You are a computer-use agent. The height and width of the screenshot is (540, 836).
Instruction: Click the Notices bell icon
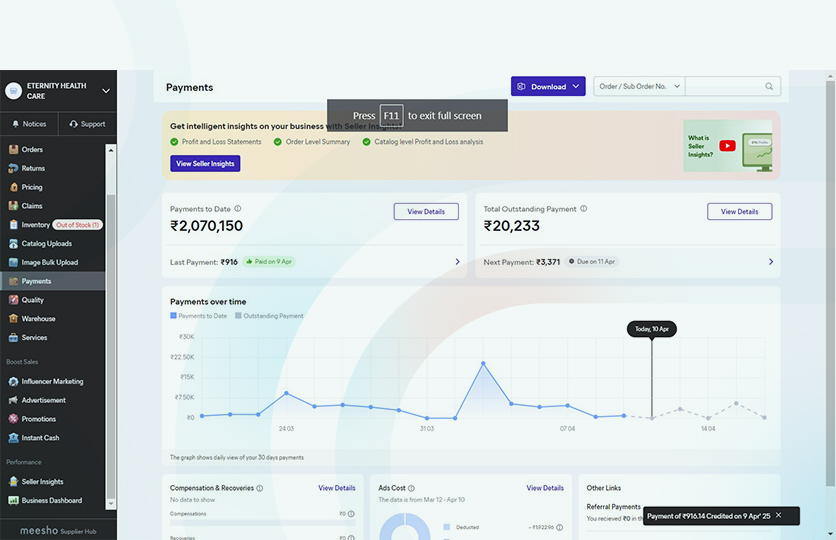(15, 124)
